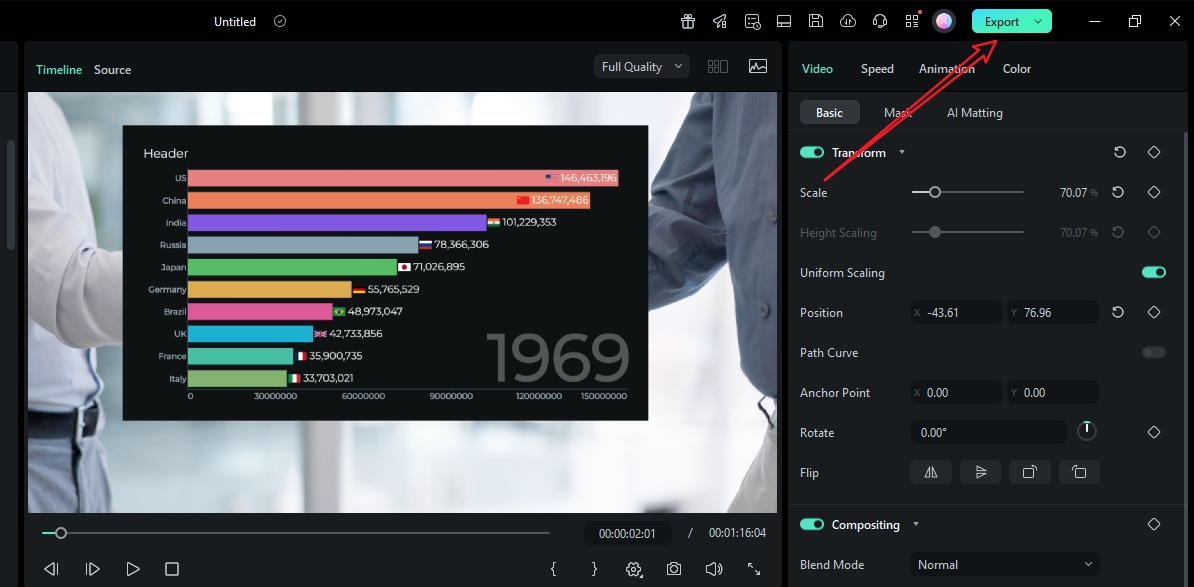
Task: Mark in point with left brace icon
Action: point(553,569)
